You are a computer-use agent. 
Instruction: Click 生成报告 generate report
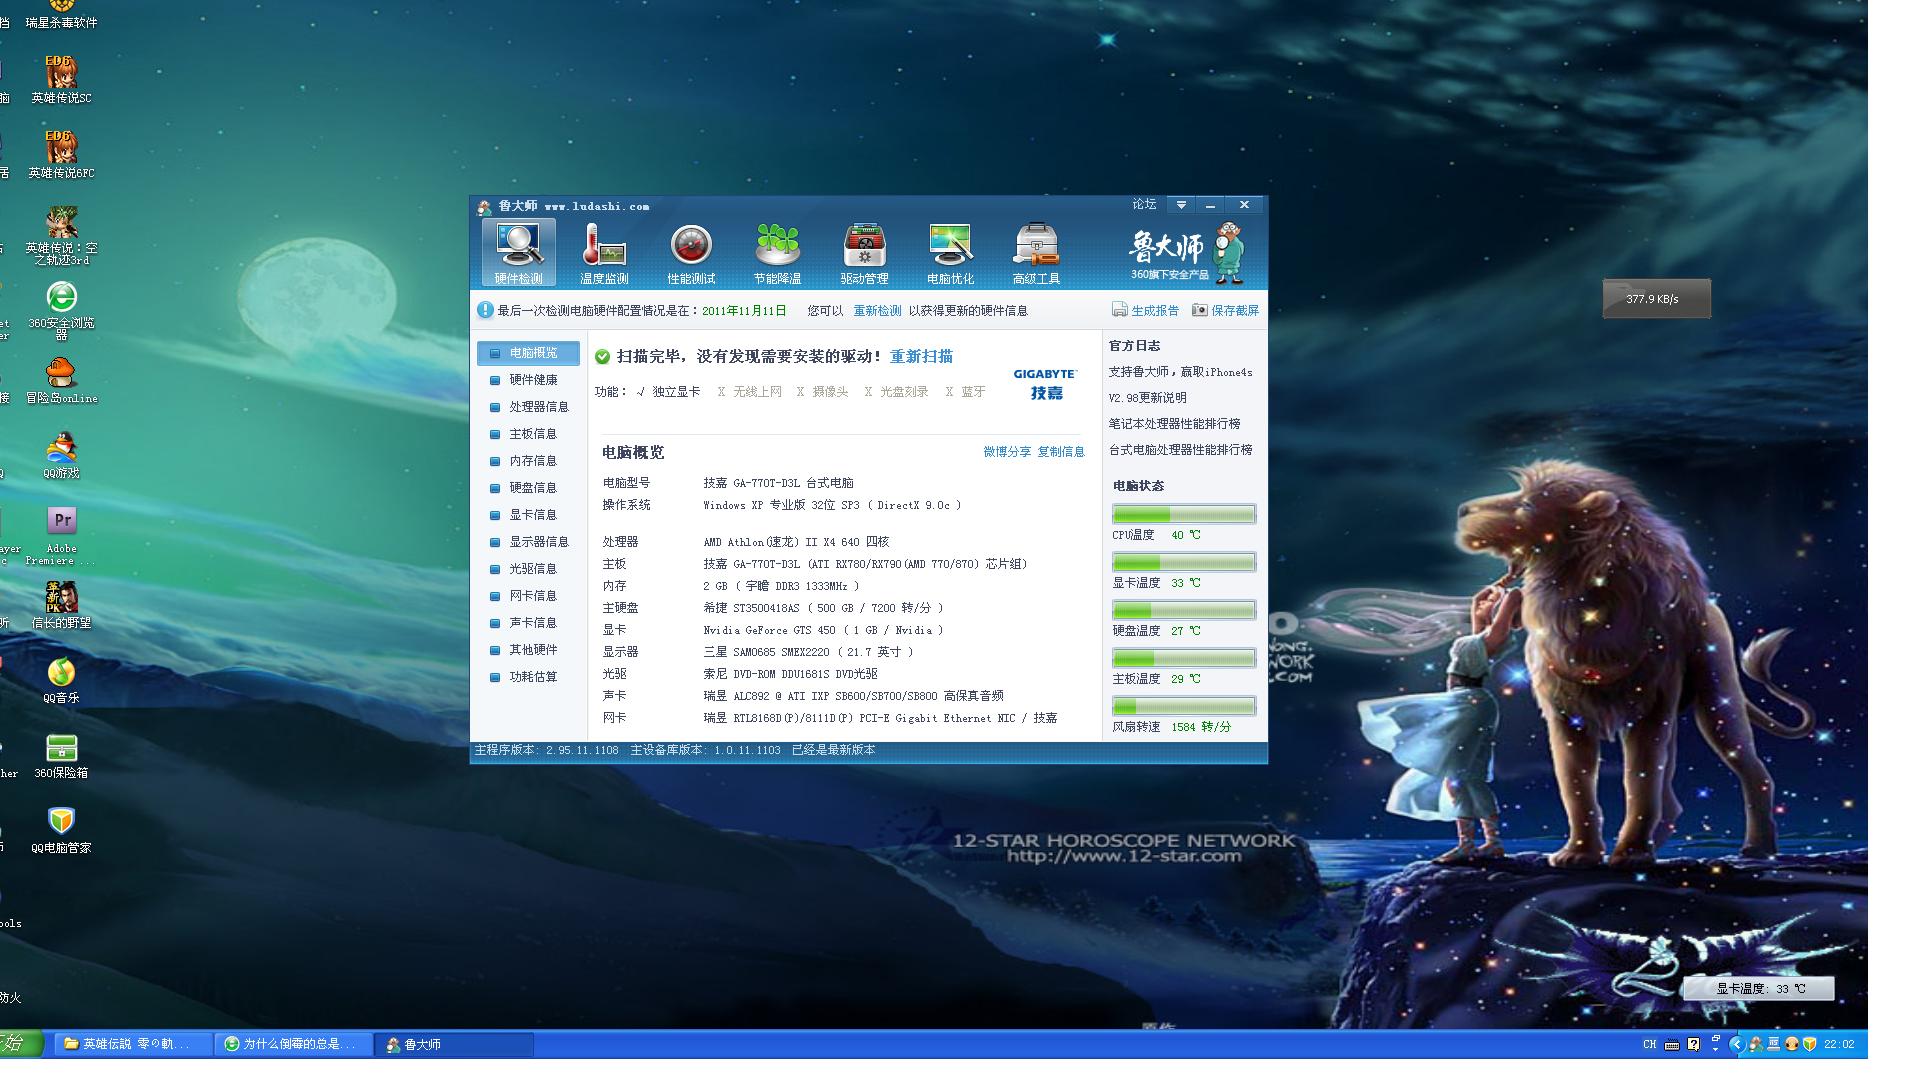1145,311
